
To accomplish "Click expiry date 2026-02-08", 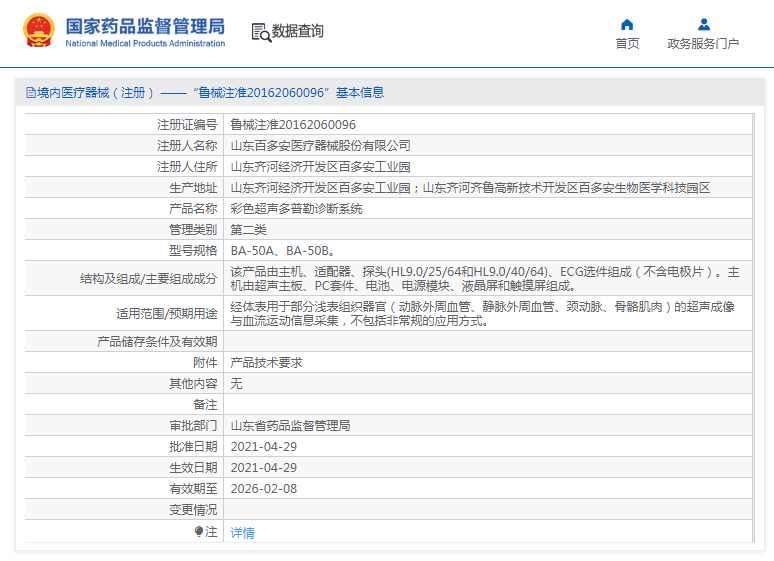I will click(264, 489).
